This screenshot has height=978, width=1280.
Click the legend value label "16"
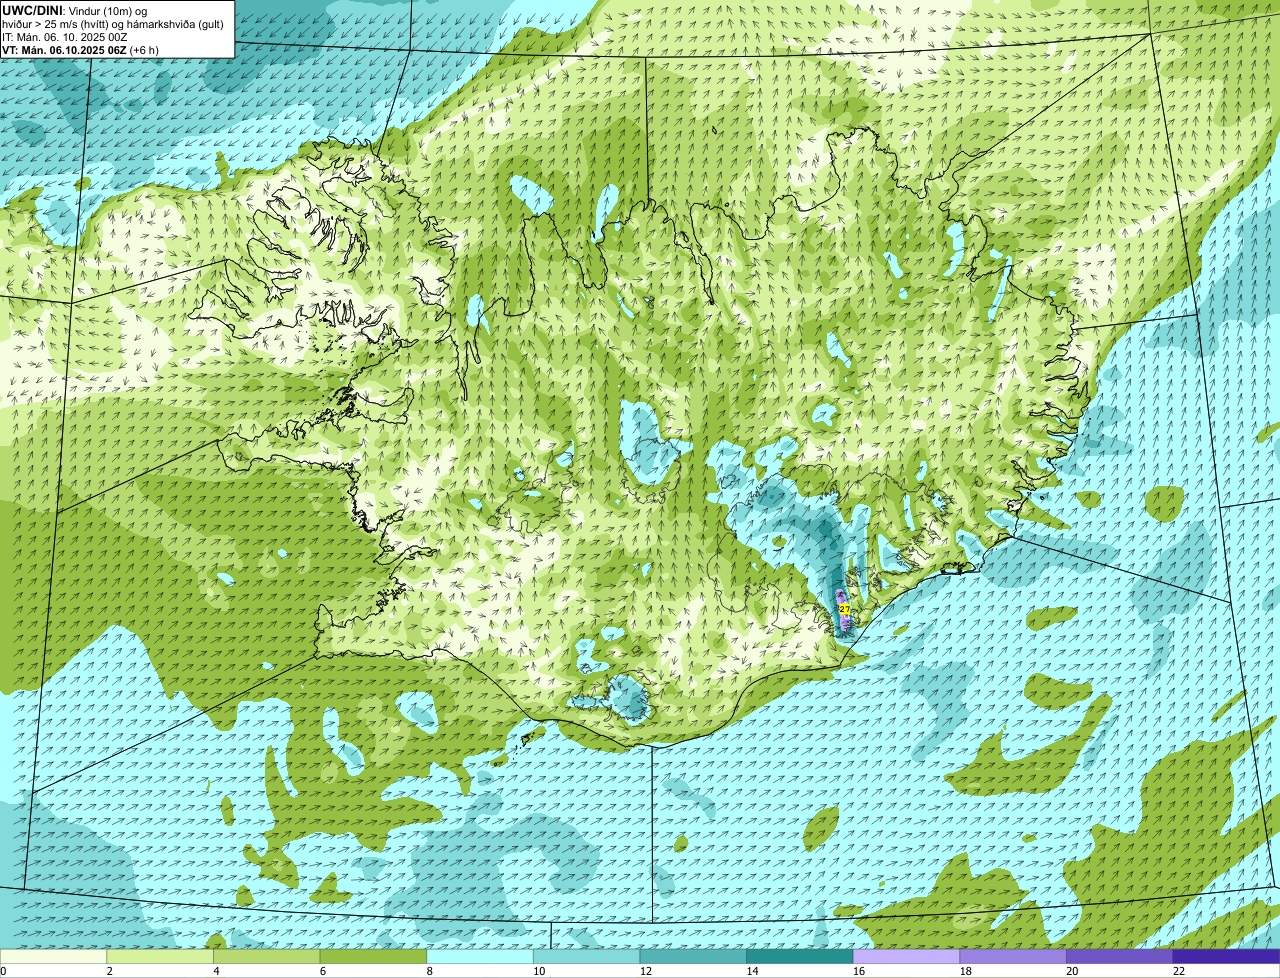[x=859, y=971]
